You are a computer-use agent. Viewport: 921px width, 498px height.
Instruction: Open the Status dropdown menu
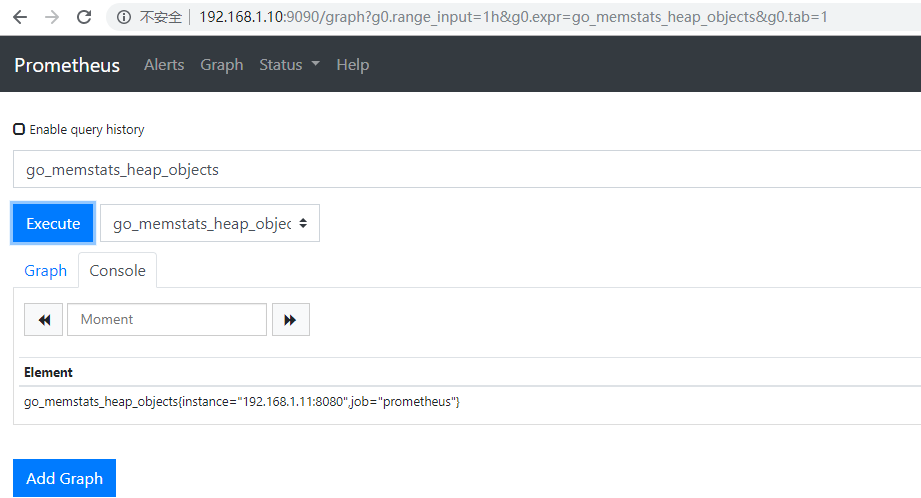[x=289, y=65]
